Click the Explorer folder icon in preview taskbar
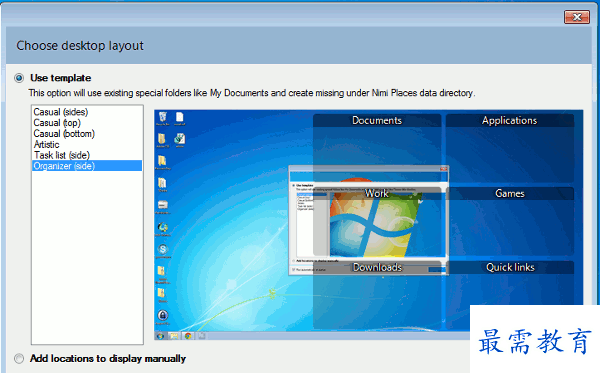600x373 pixels. coord(174,336)
